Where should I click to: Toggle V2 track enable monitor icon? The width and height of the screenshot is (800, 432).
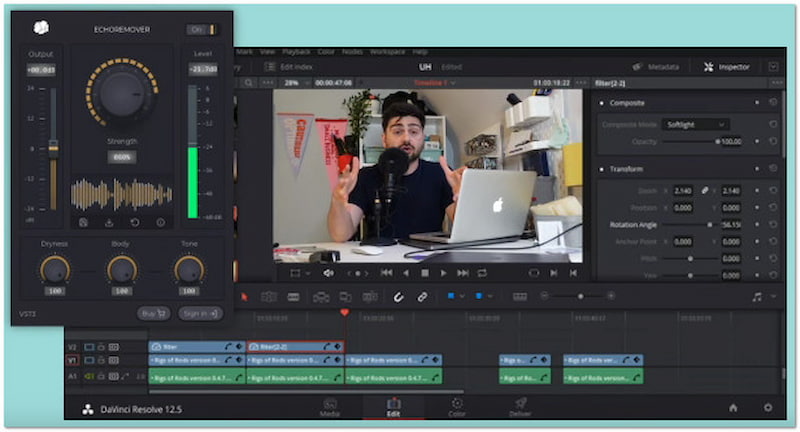point(89,347)
